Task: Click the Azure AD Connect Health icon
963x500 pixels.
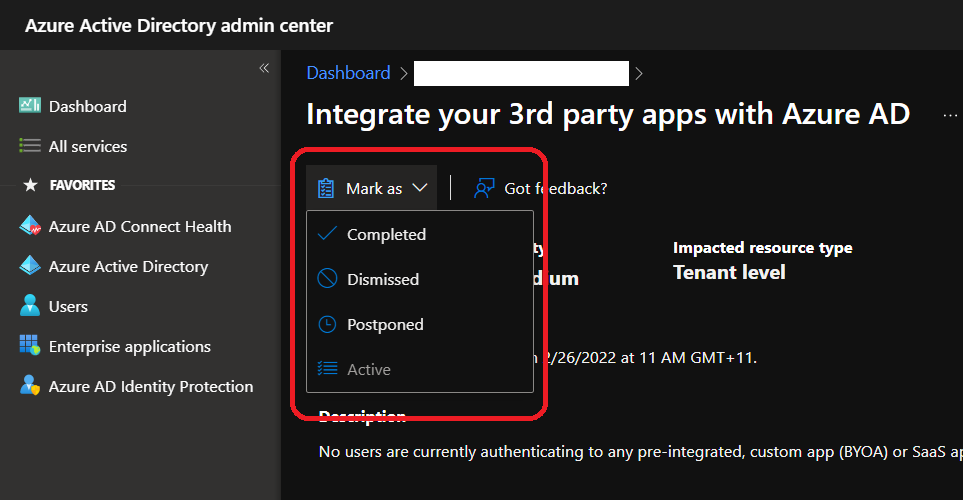Action: click(x=30, y=226)
